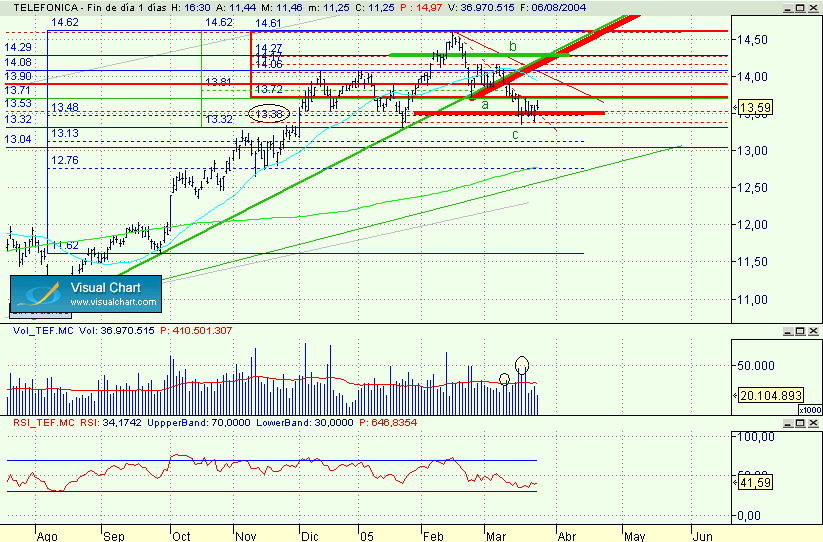
Task: Click the 'Ago' month on time axis
Action: click(47, 536)
